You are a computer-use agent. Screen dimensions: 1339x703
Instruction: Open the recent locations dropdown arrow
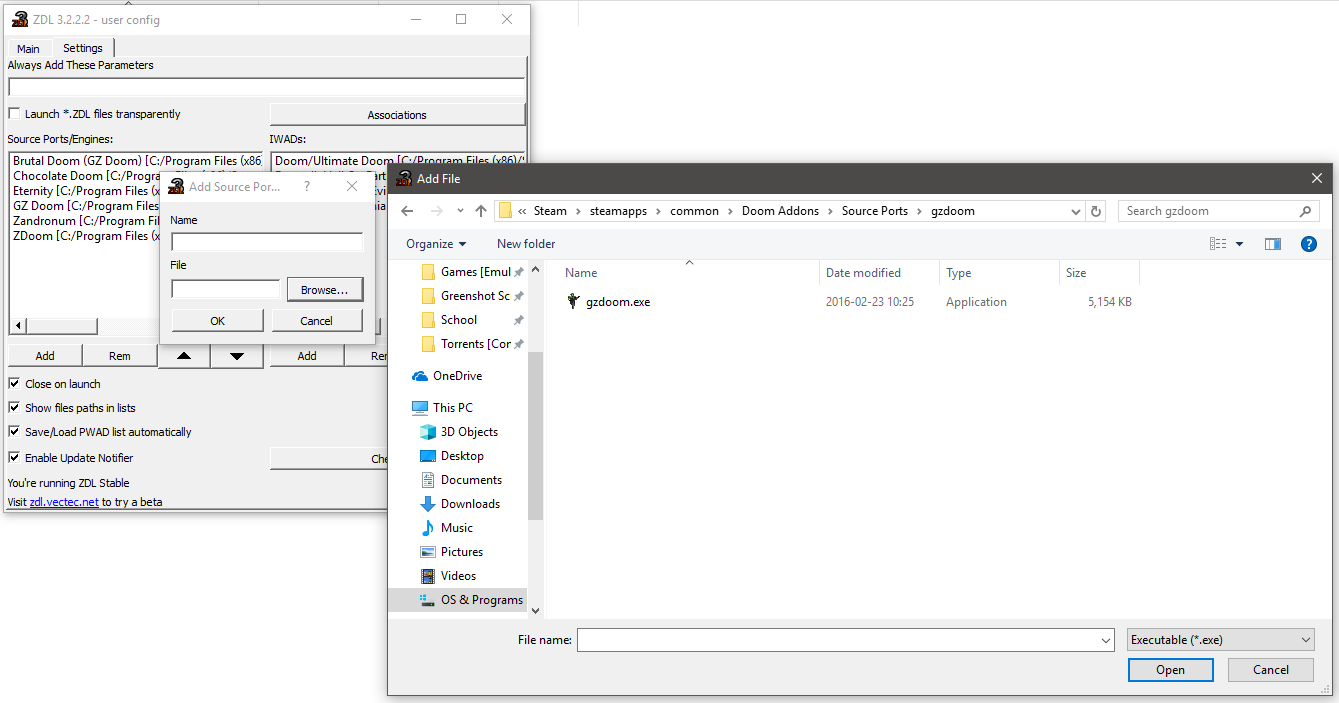[x=460, y=211]
